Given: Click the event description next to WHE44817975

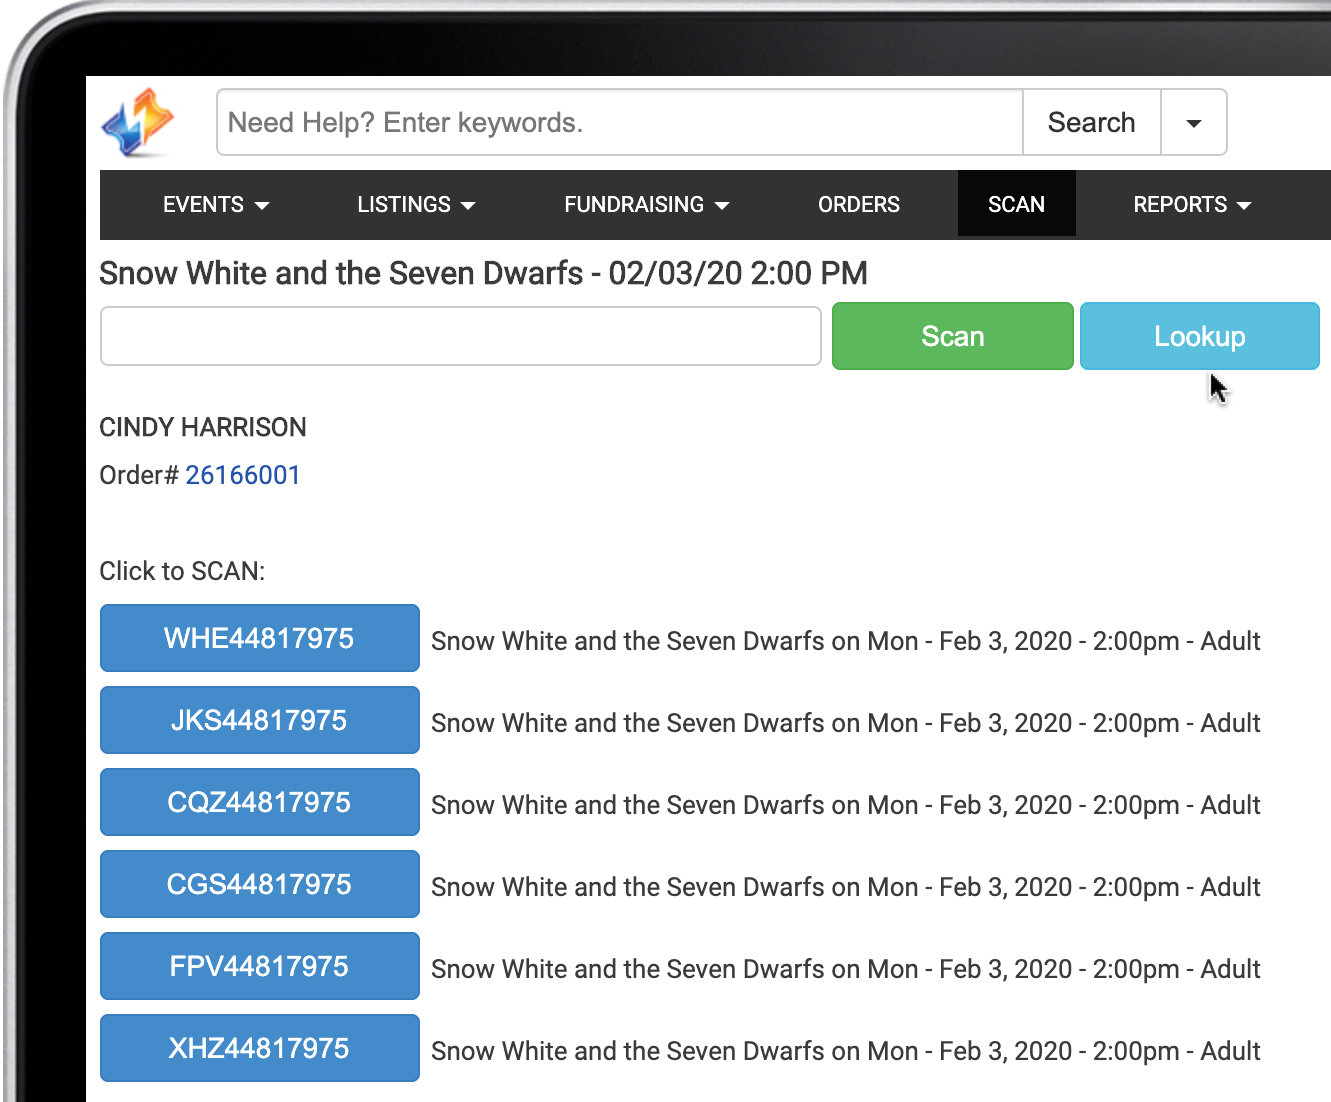Looking at the screenshot, I should [x=846, y=641].
